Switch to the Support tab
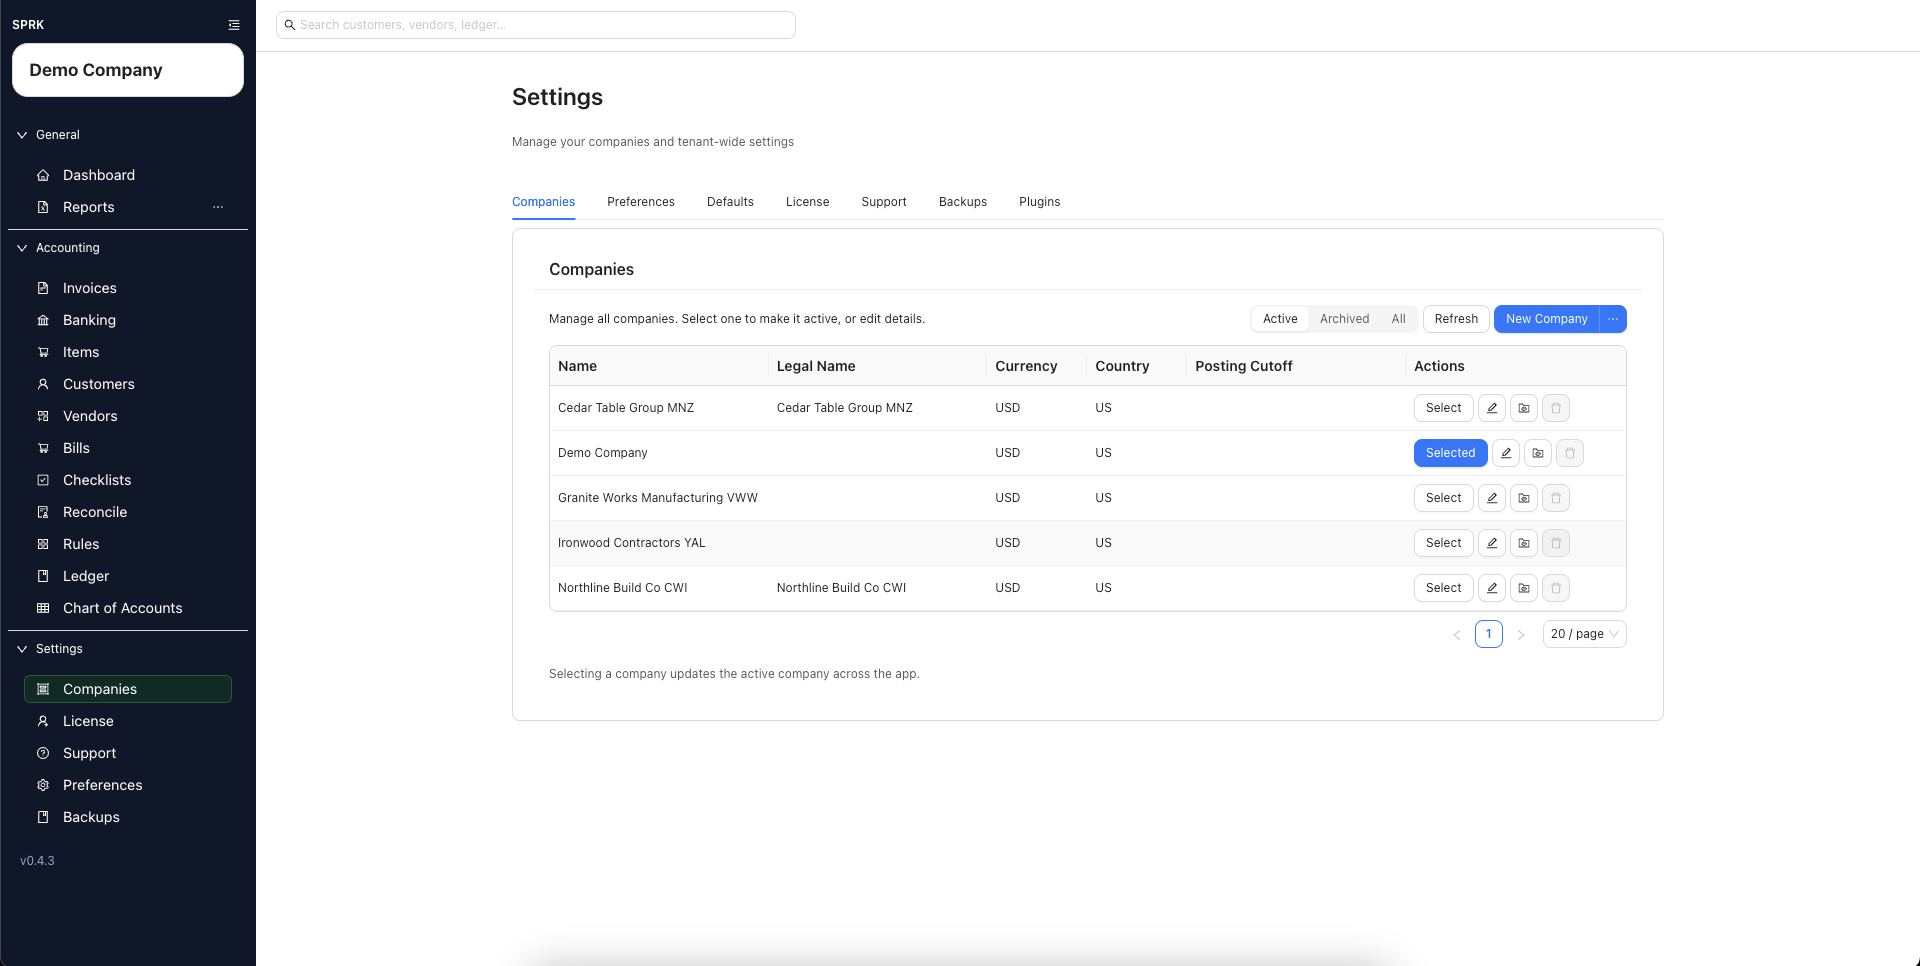 [x=884, y=202]
